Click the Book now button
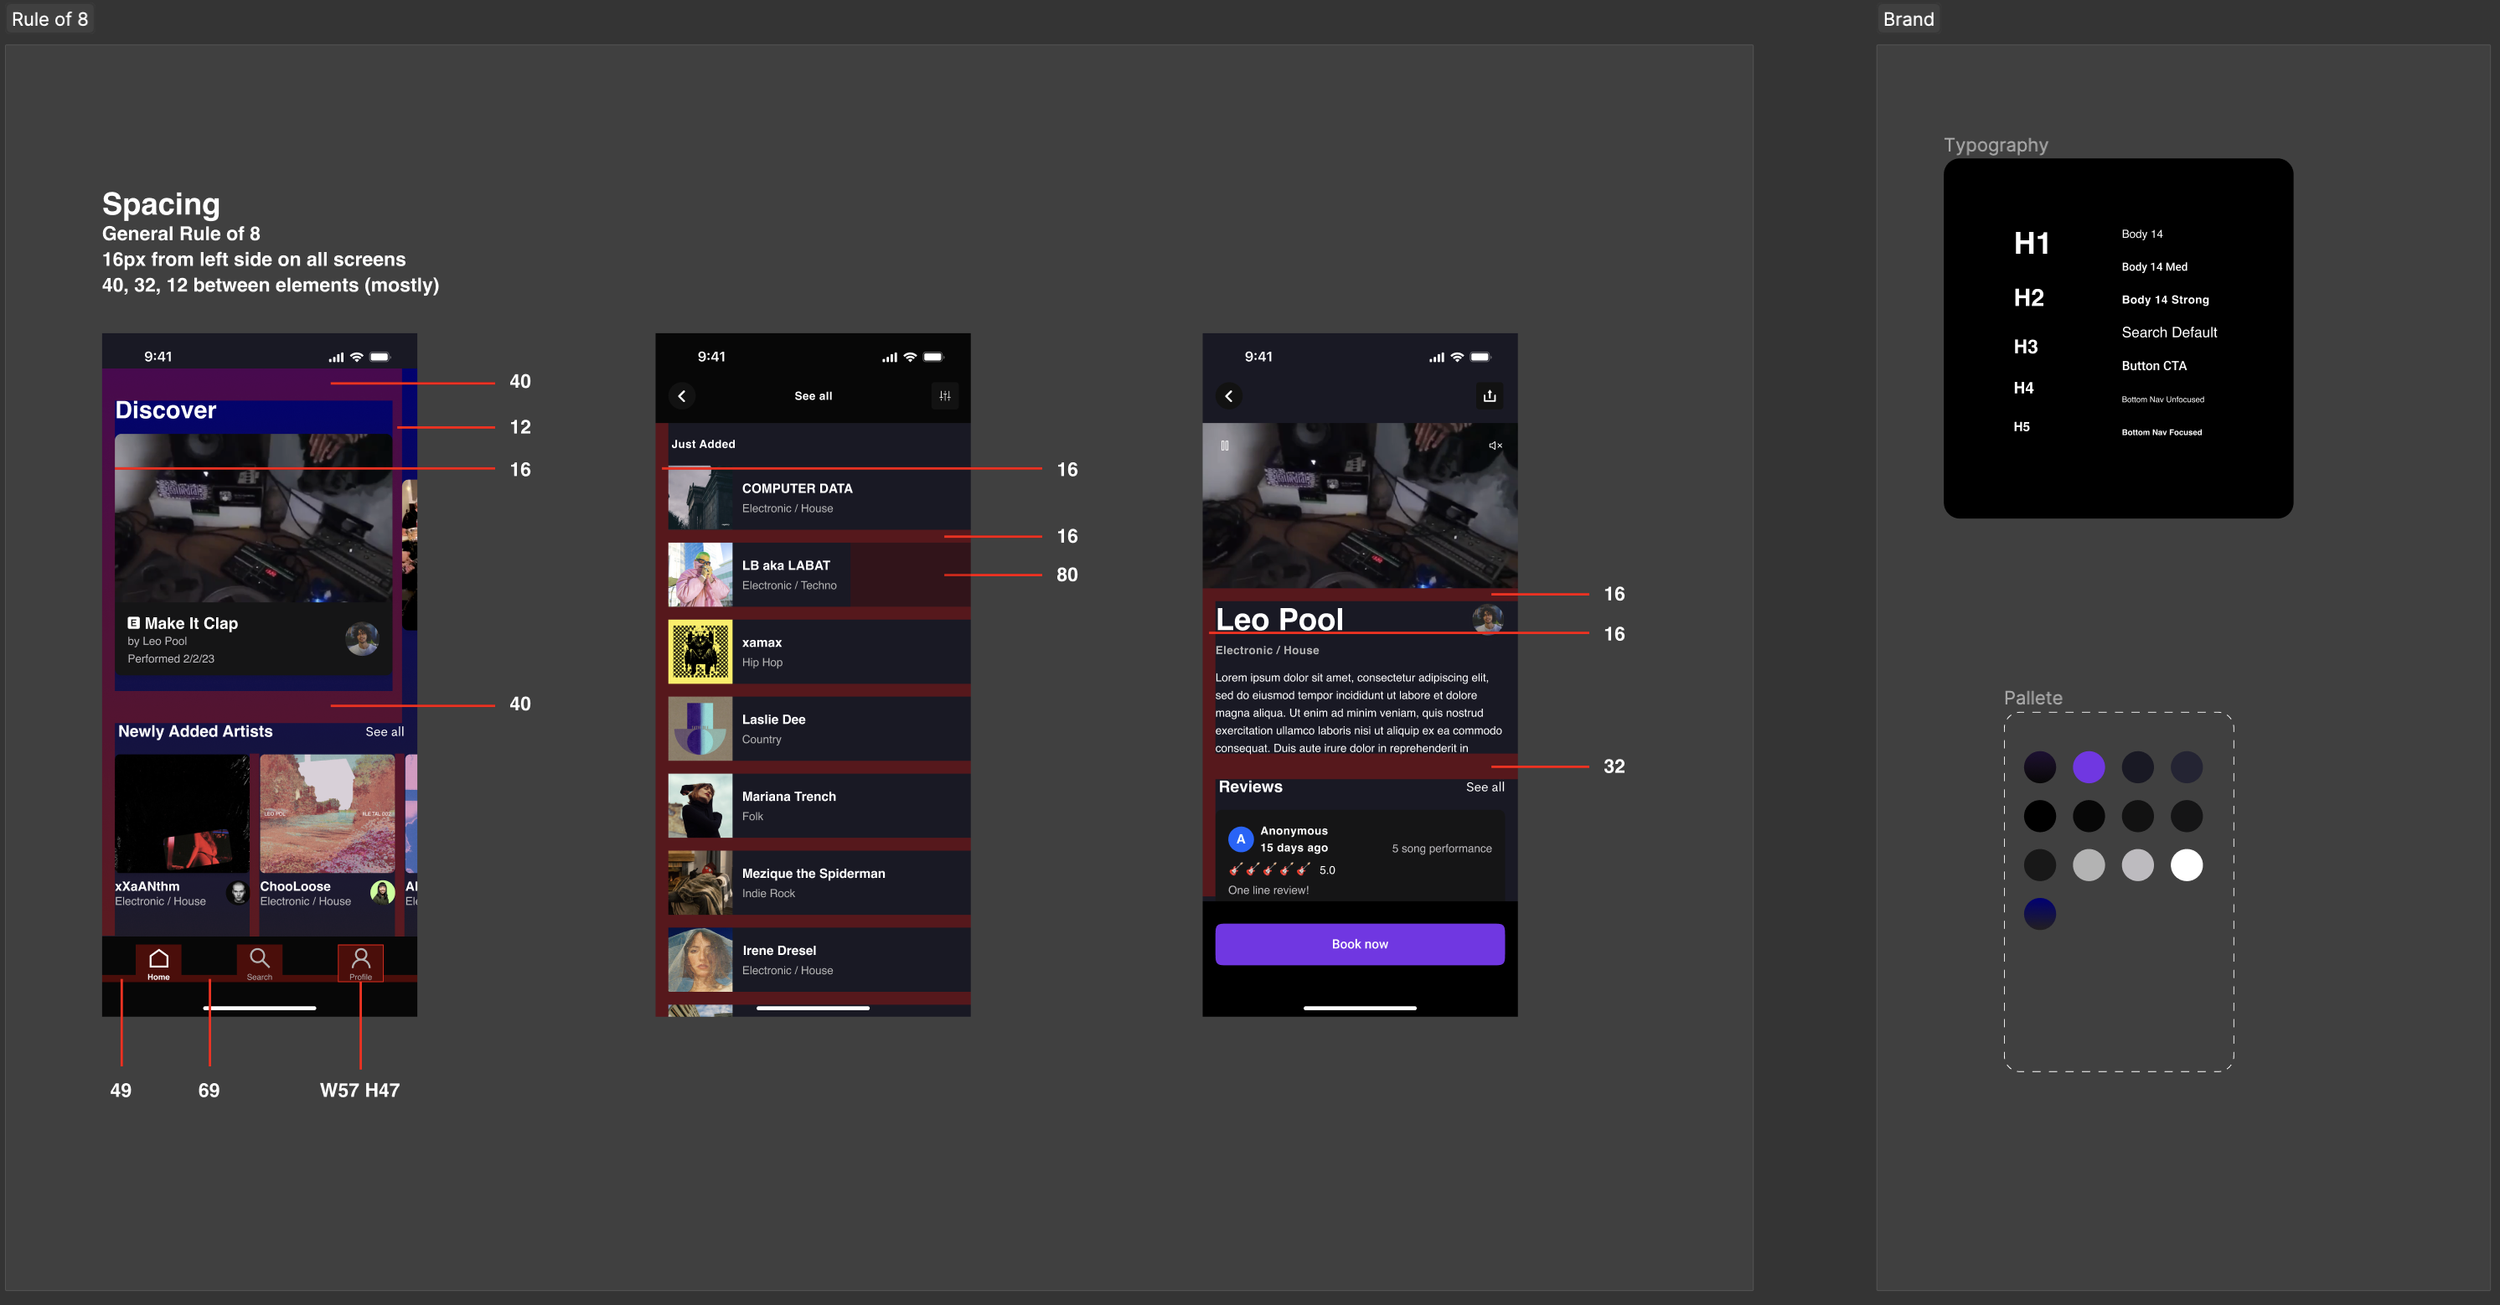Image resolution: width=2500 pixels, height=1305 pixels. pyautogui.click(x=1359, y=944)
